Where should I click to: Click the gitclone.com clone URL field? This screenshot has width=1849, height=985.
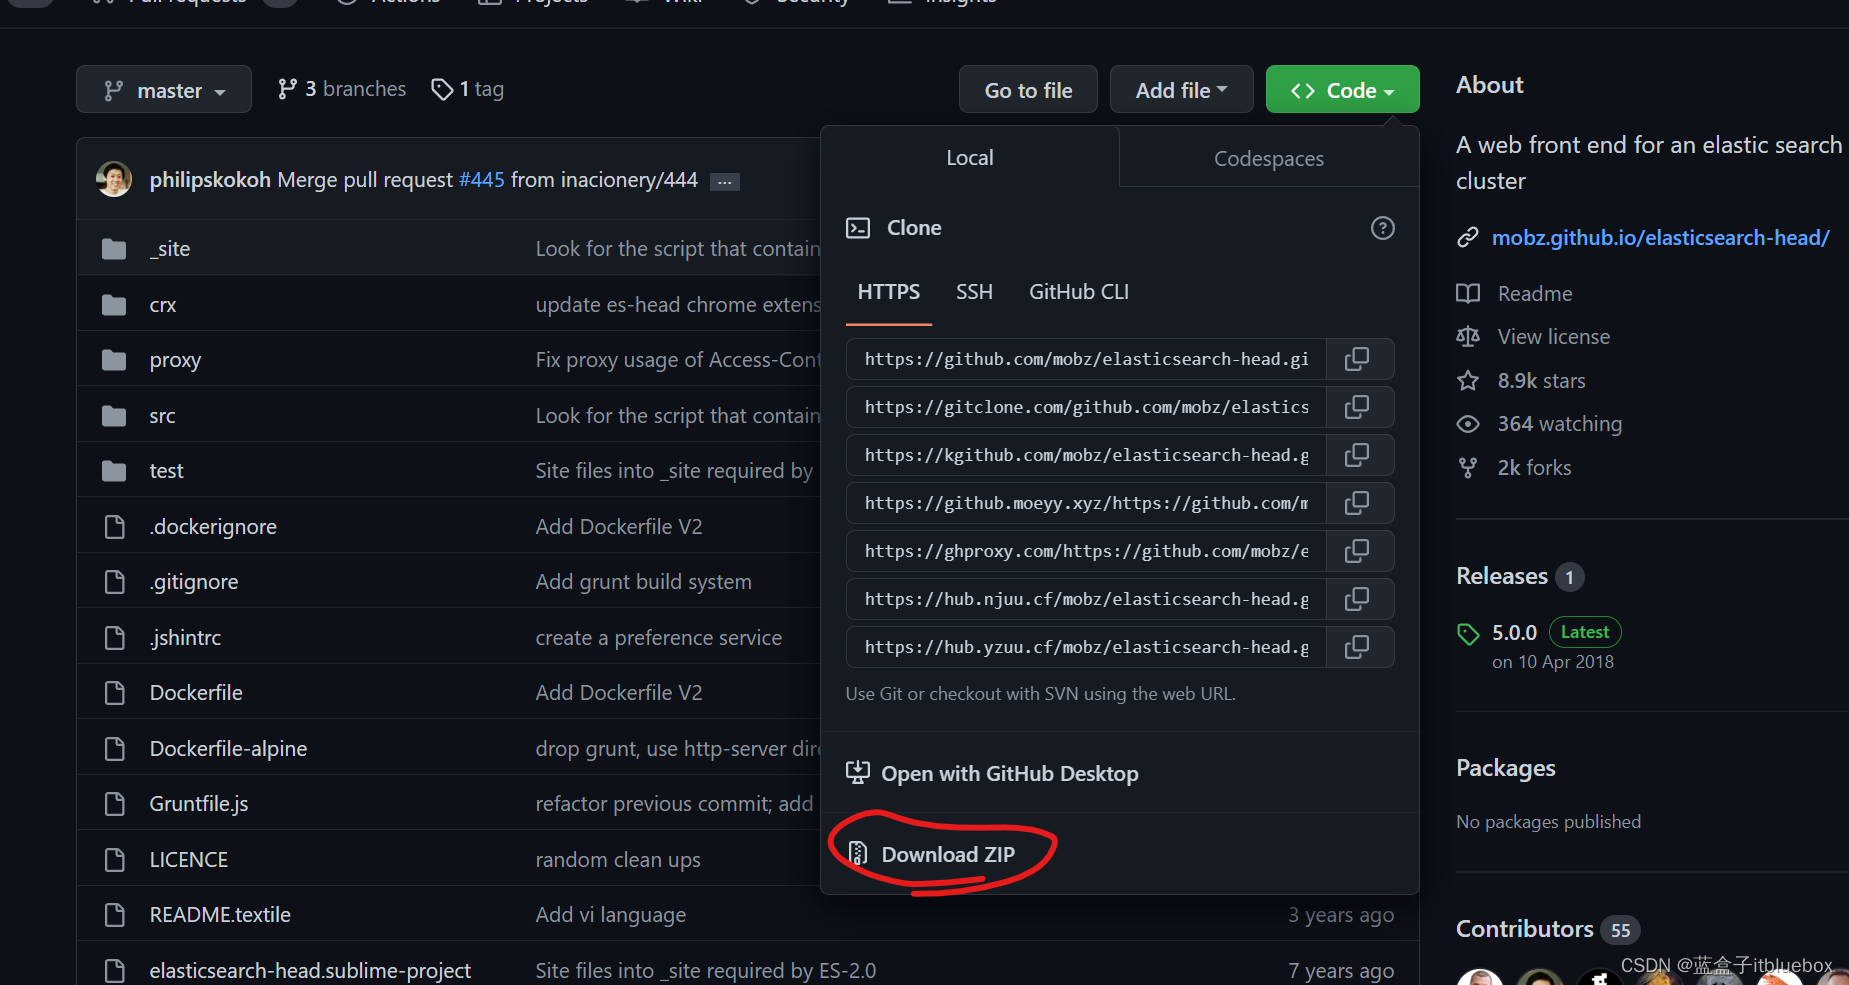click(1086, 407)
